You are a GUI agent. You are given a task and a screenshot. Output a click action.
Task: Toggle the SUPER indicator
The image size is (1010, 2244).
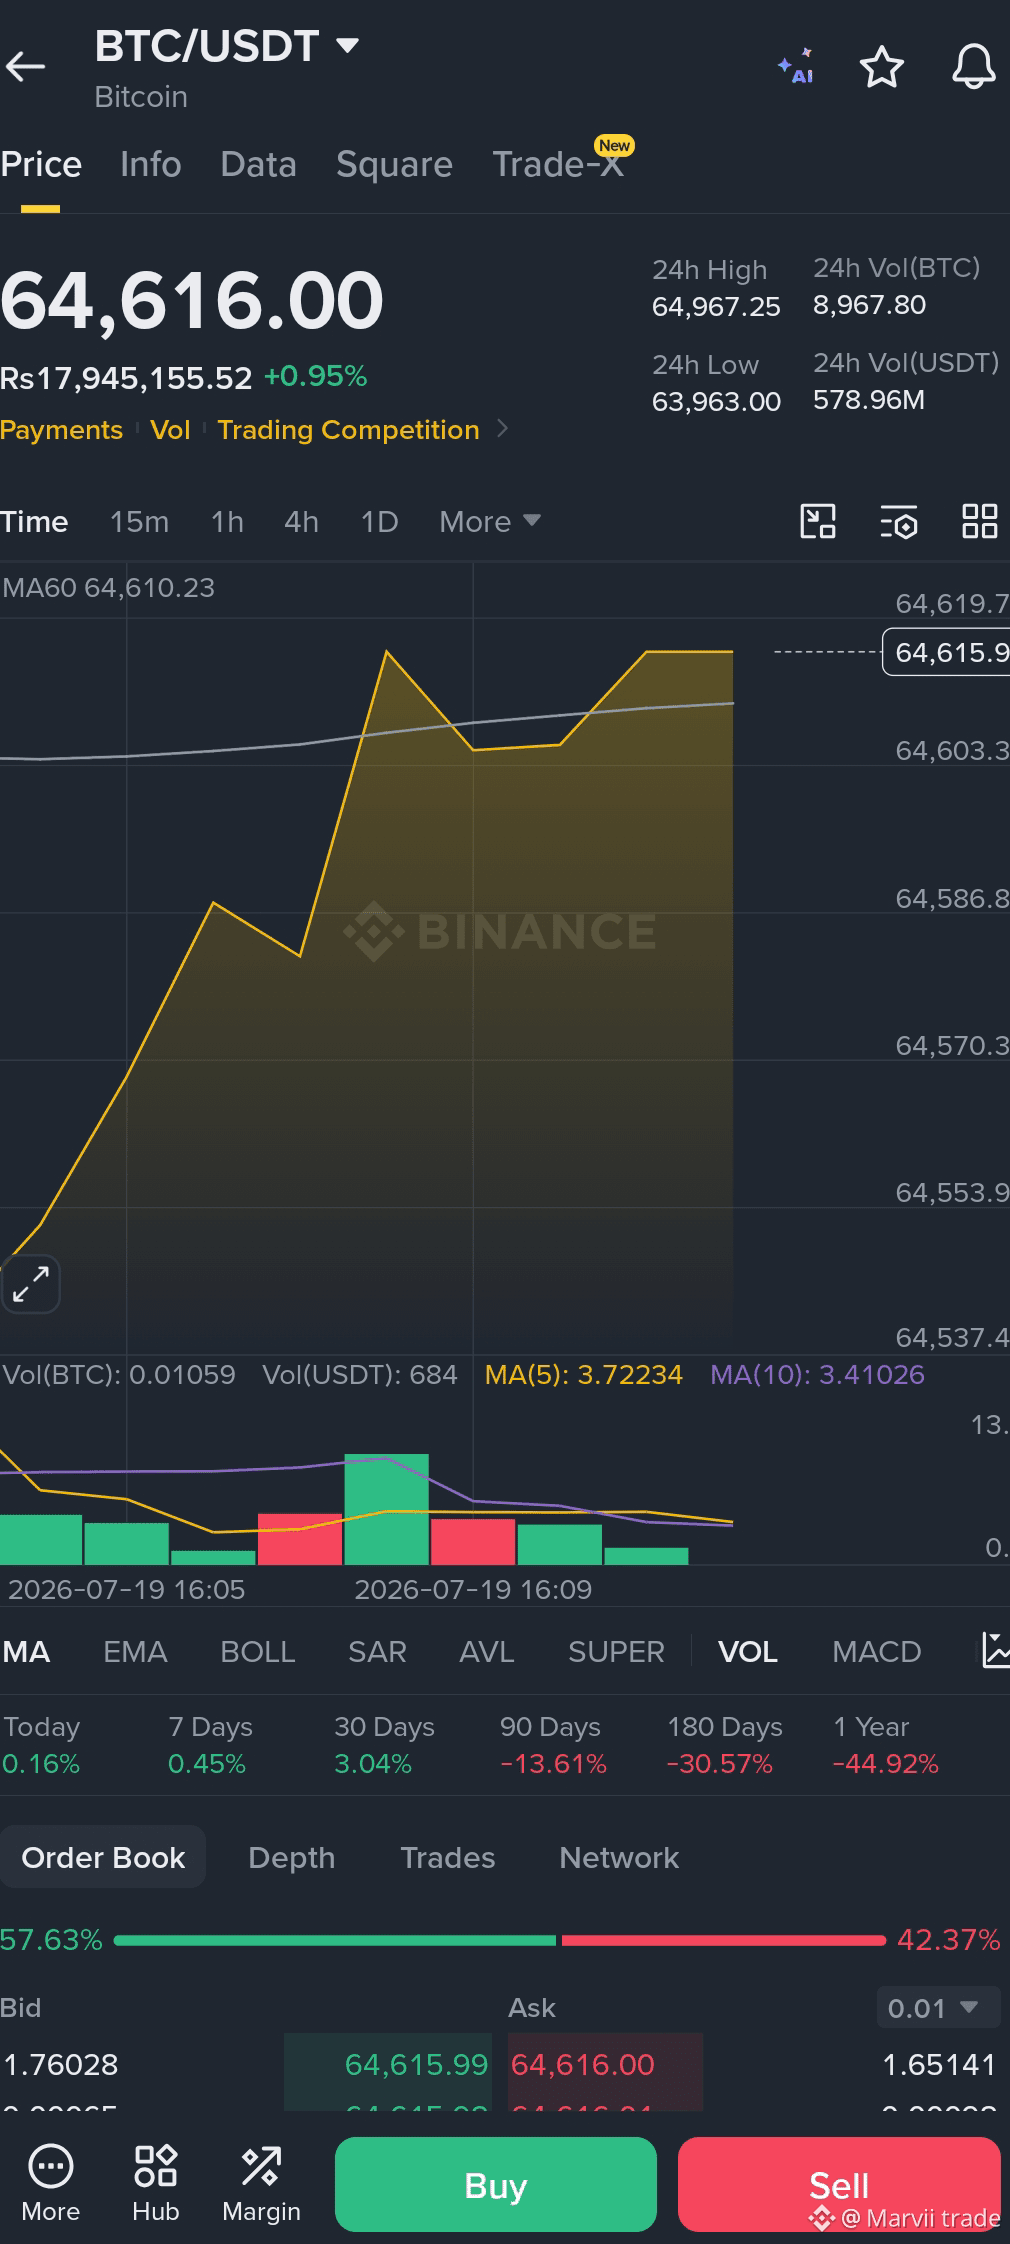coord(616,1651)
